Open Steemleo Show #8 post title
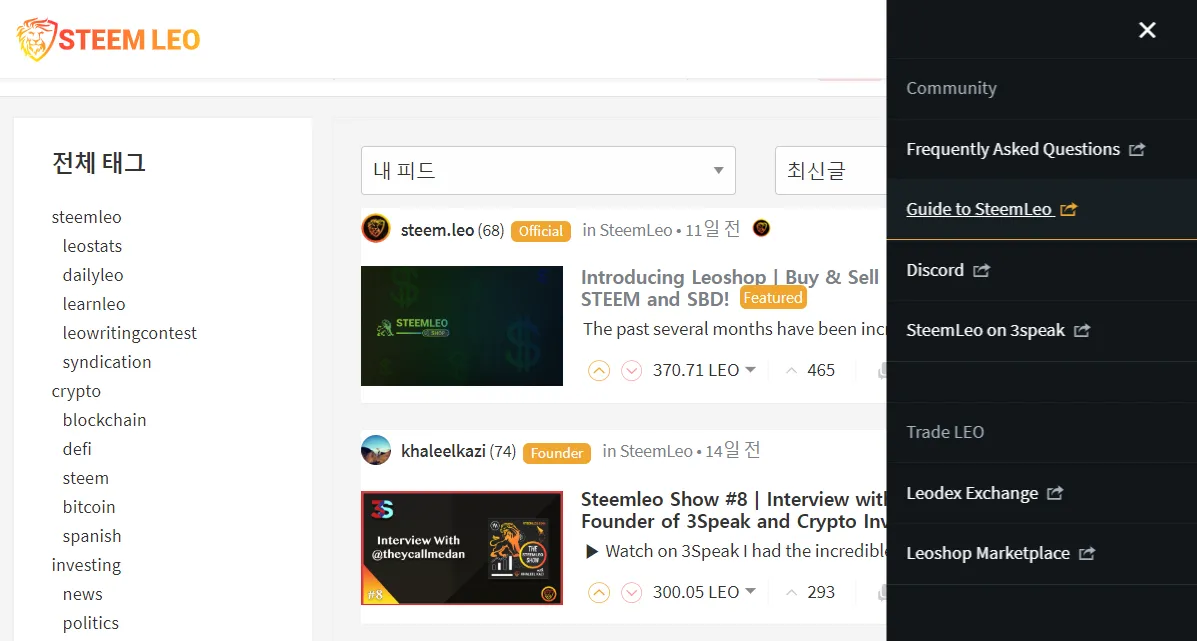This screenshot has height=641, width=1197. [x=733, y=510]
